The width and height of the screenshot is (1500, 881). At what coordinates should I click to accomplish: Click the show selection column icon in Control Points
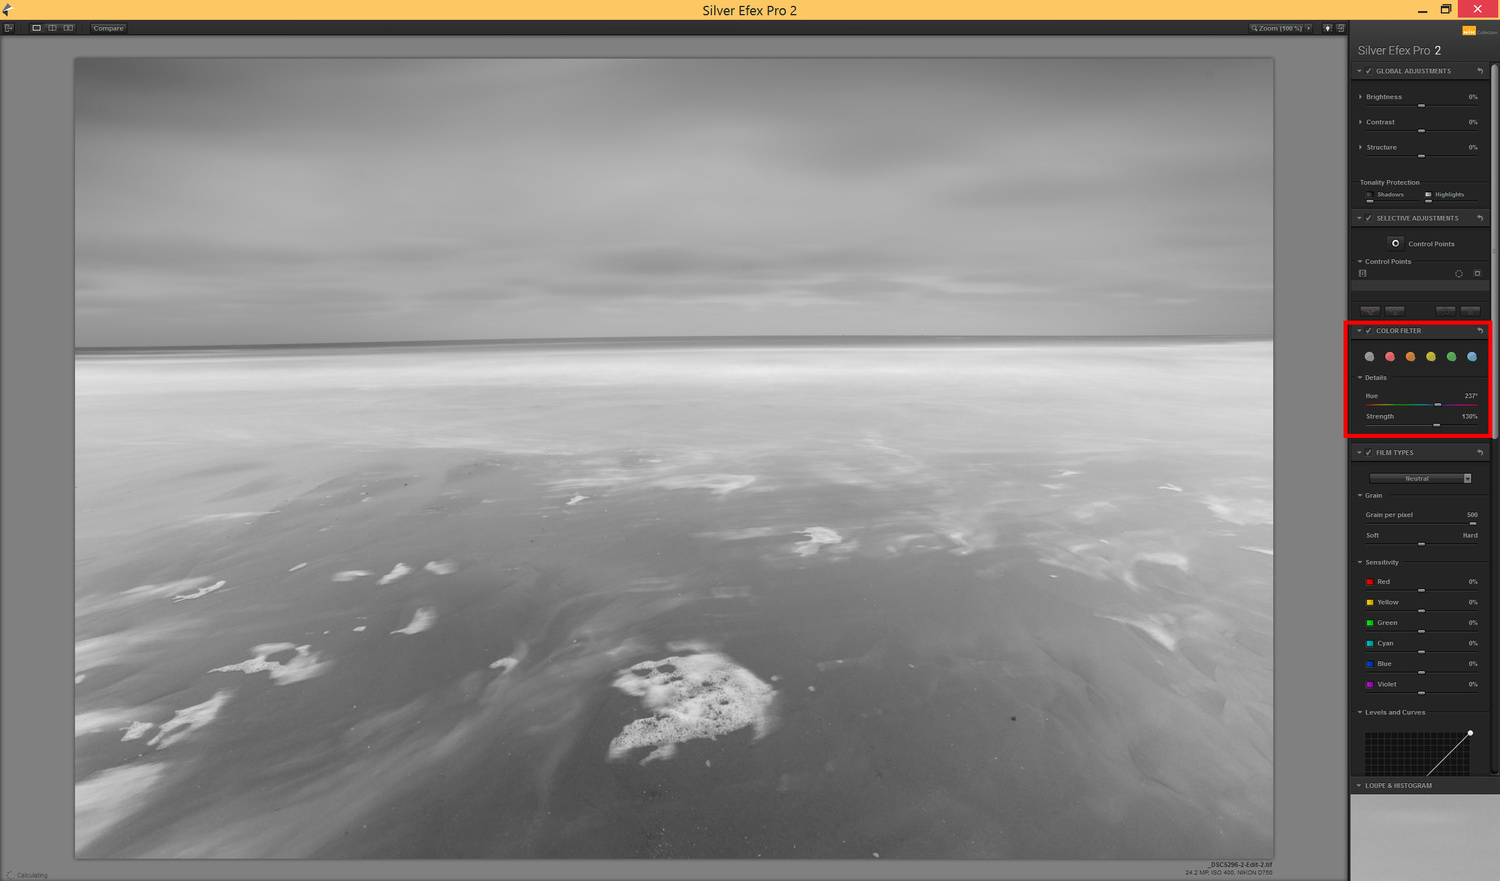point(1363,274)
